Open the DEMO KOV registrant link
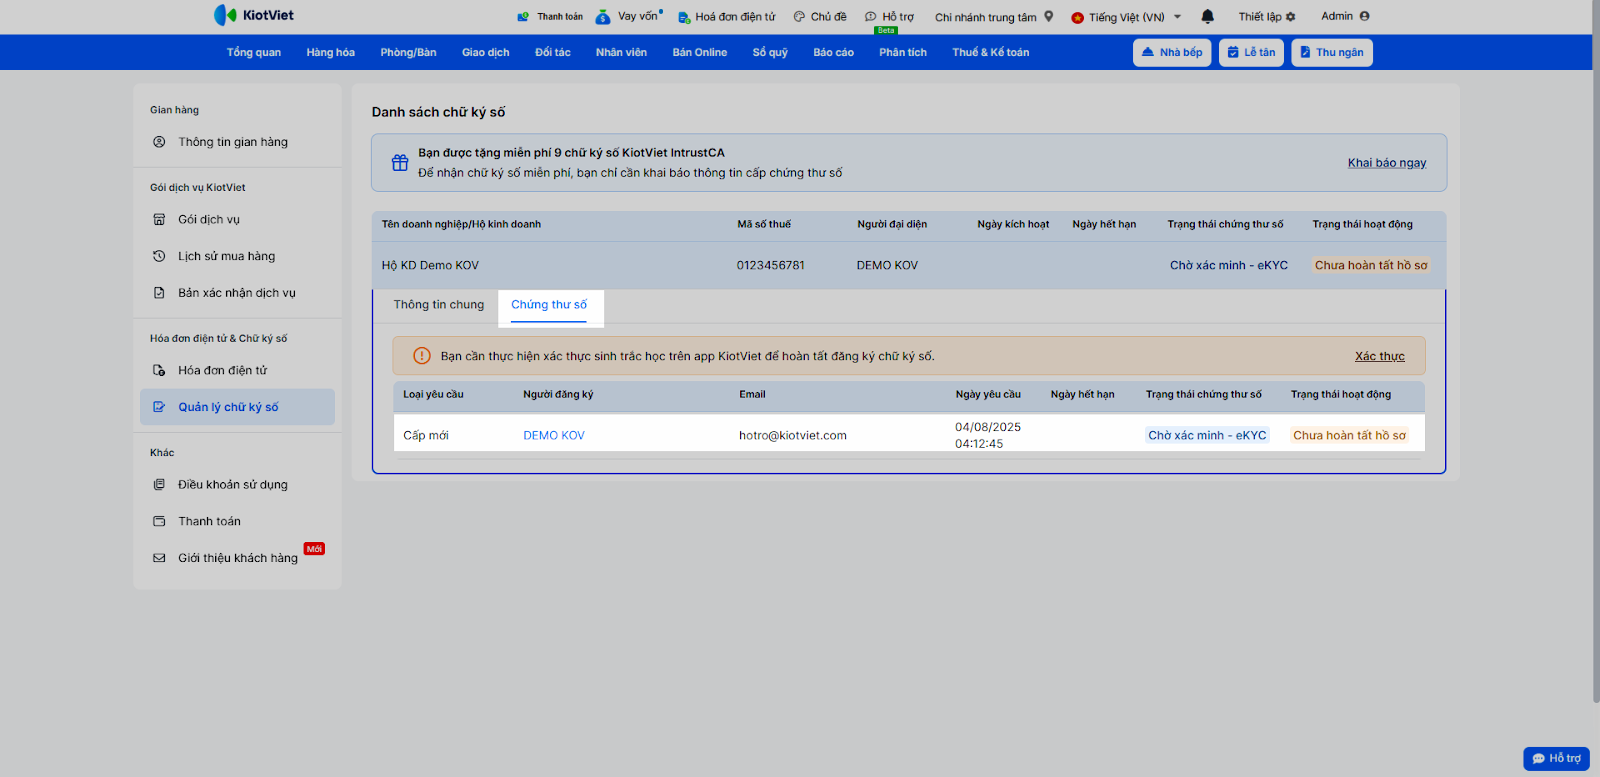 [x=554, y=435]
